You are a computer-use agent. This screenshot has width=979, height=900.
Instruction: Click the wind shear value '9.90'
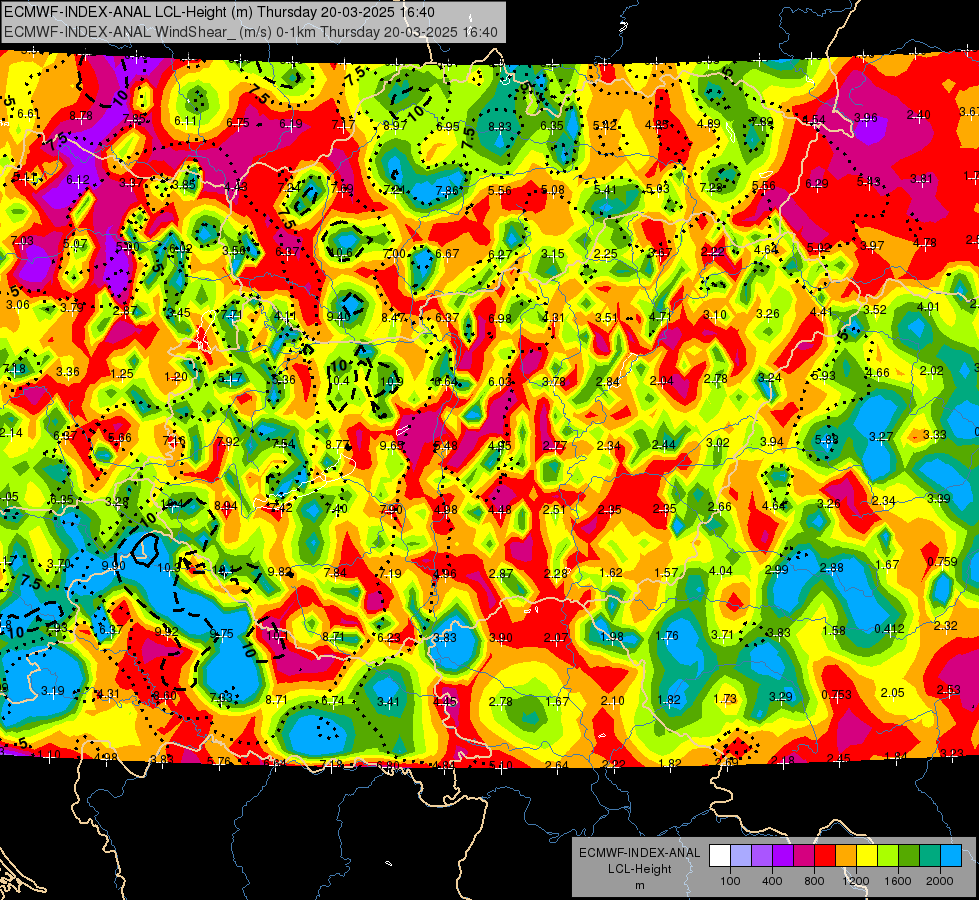pos(114,566)
